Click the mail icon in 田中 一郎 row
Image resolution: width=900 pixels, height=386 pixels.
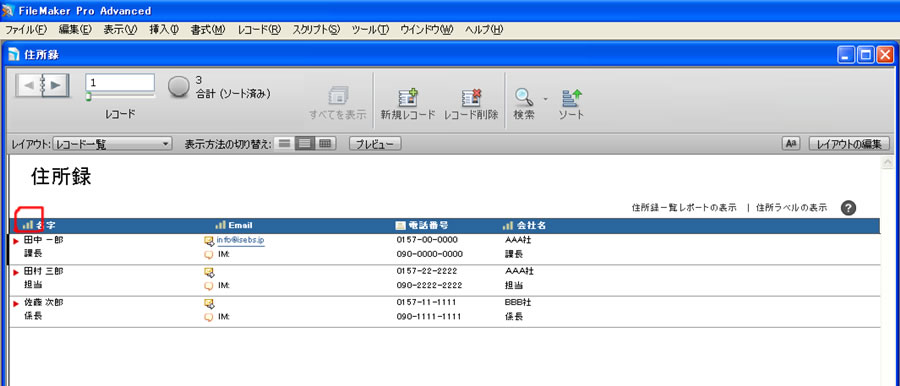point(209,241)
